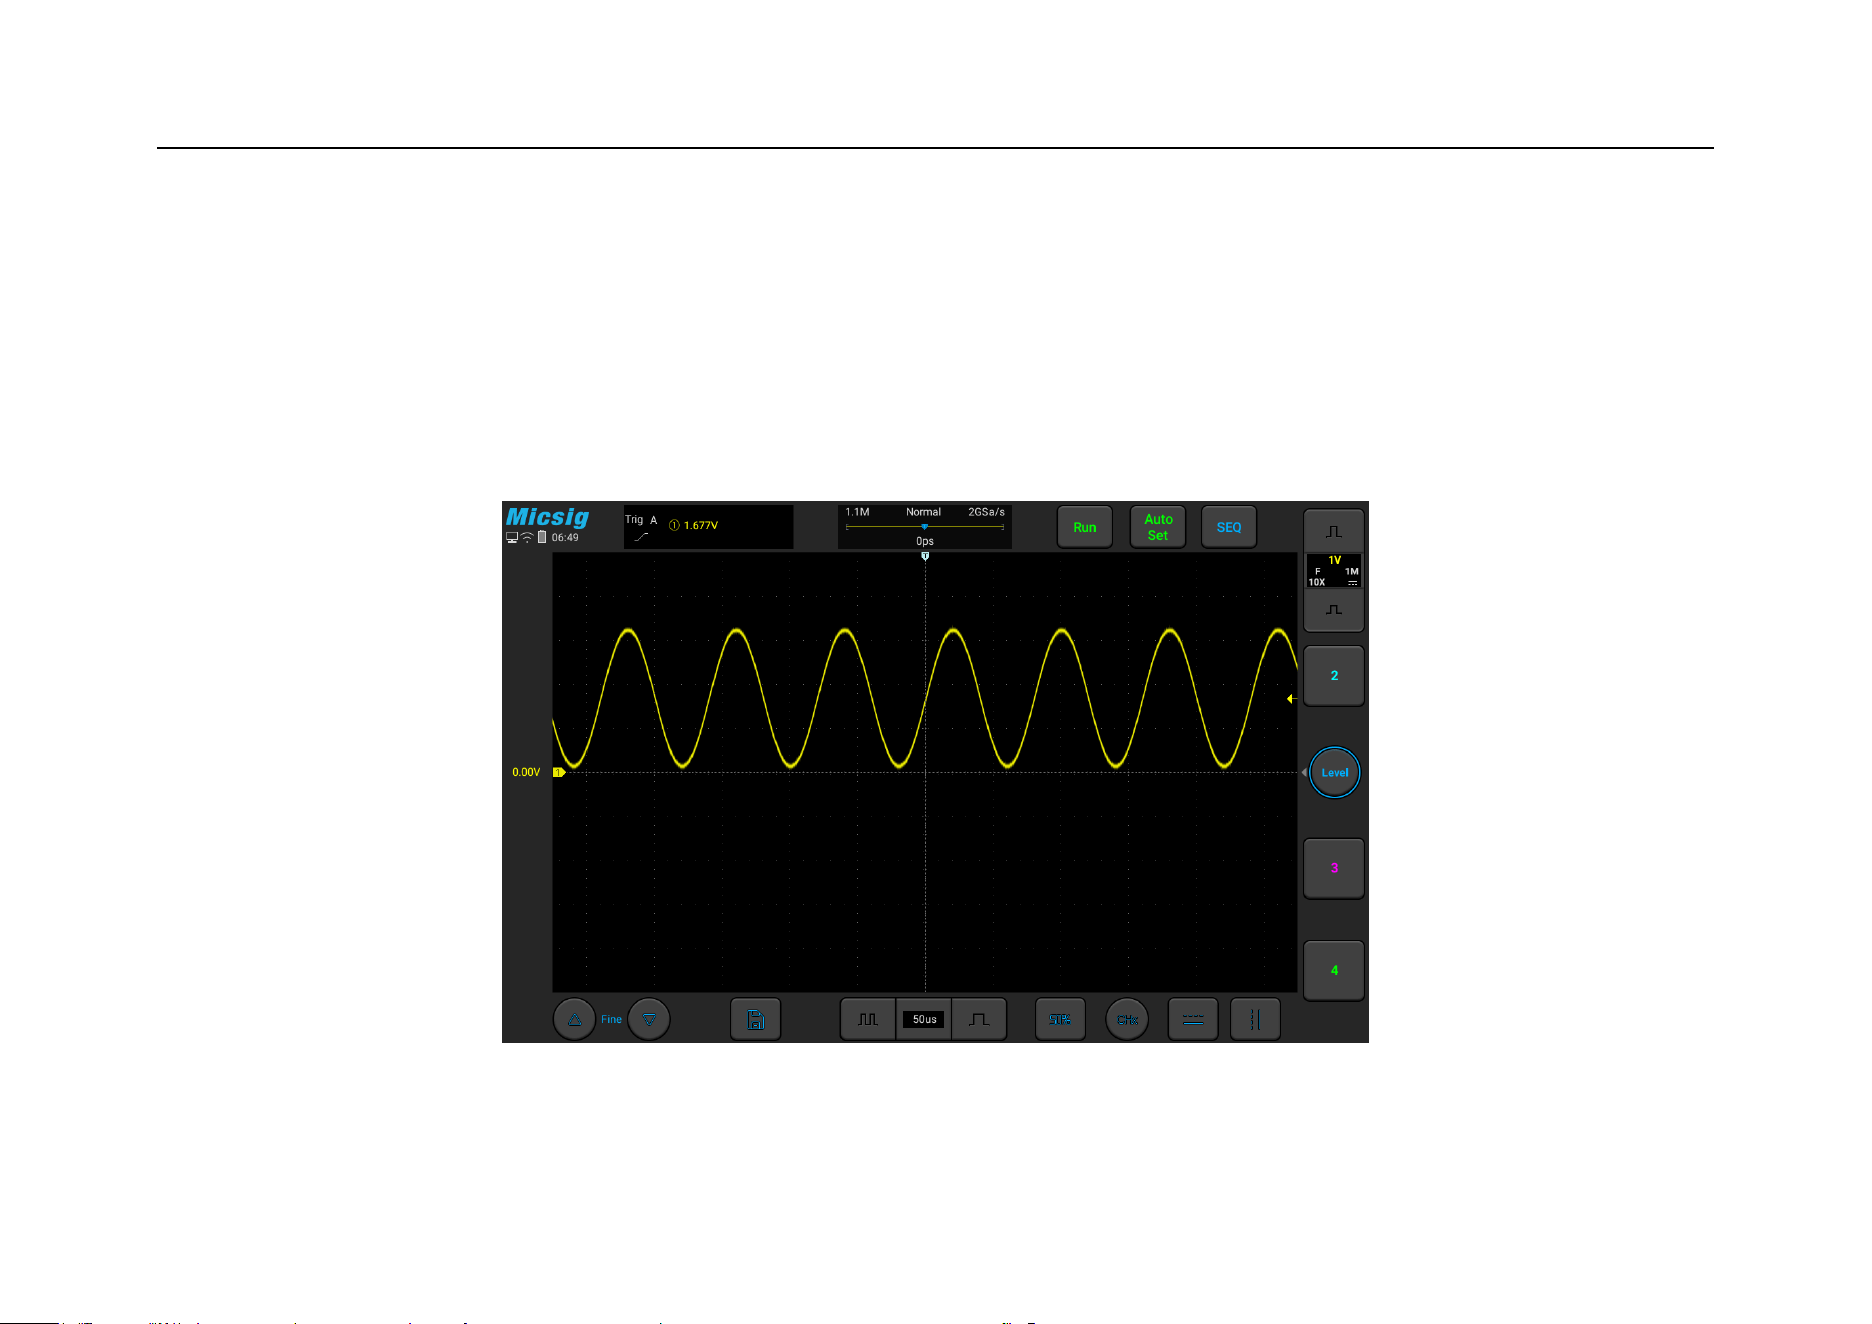Click the Run button
Screen dimensions: 1872x1324
coord(1085,527)
